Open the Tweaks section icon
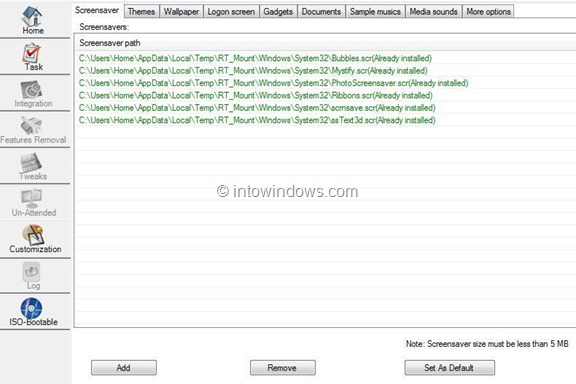The width and height of the screenshot is (576, 384). (x=31, y=162)
